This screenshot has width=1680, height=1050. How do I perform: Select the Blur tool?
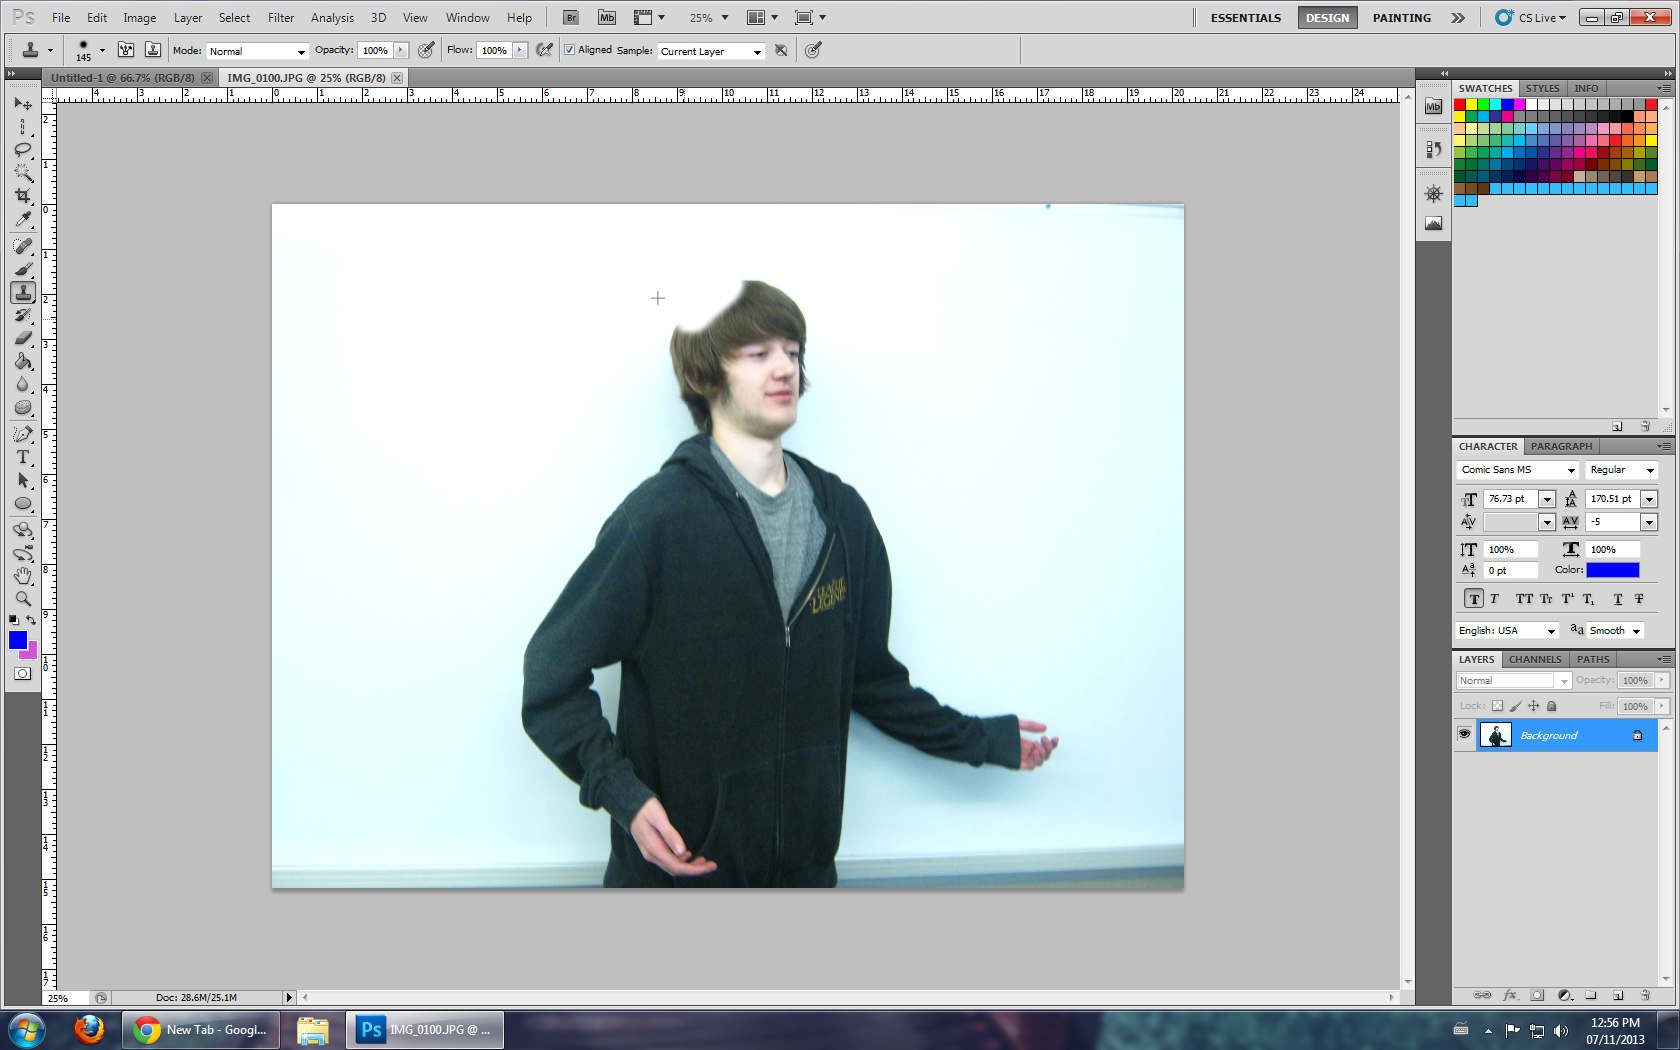pos(23,384)
